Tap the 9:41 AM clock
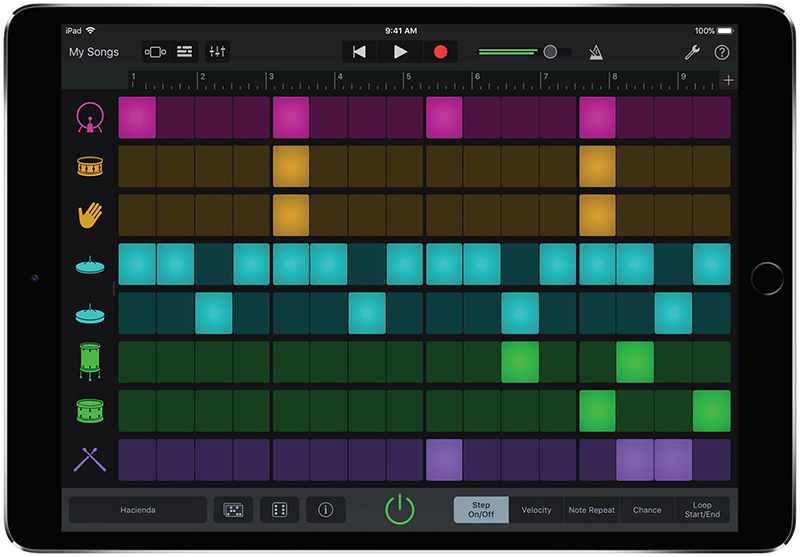Screen dimensions: 800x557 [401, 31]
